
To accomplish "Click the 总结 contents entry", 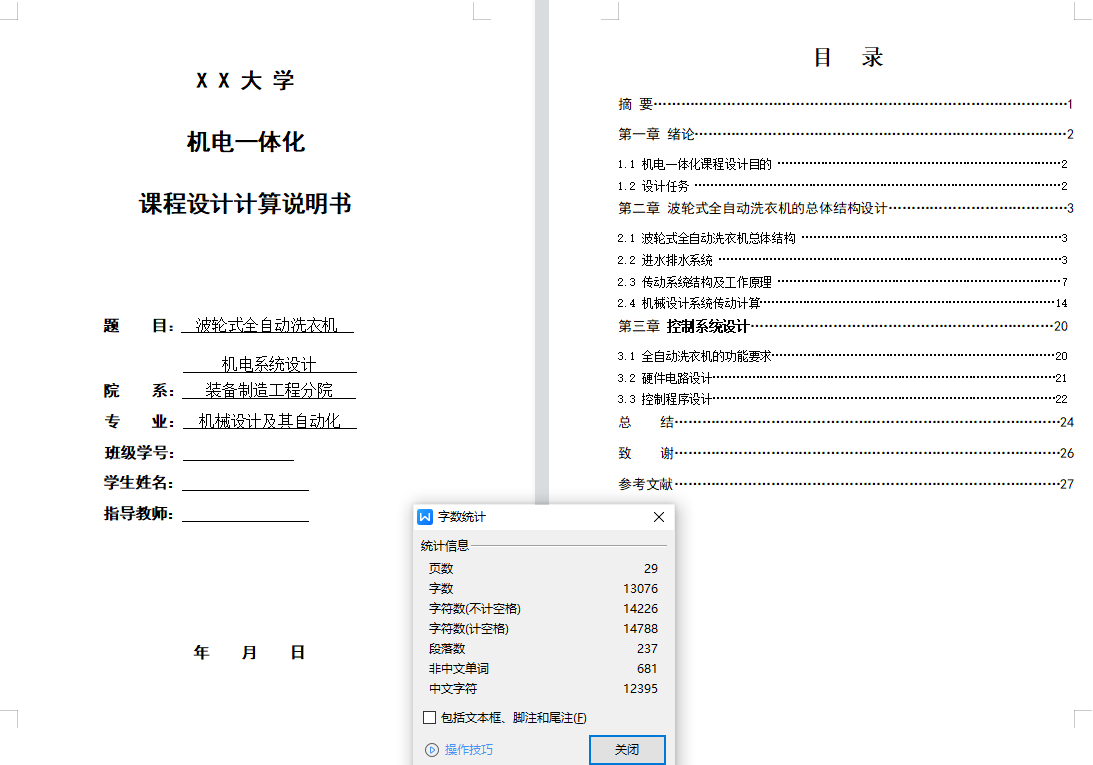I will click(x=846, y=422).
